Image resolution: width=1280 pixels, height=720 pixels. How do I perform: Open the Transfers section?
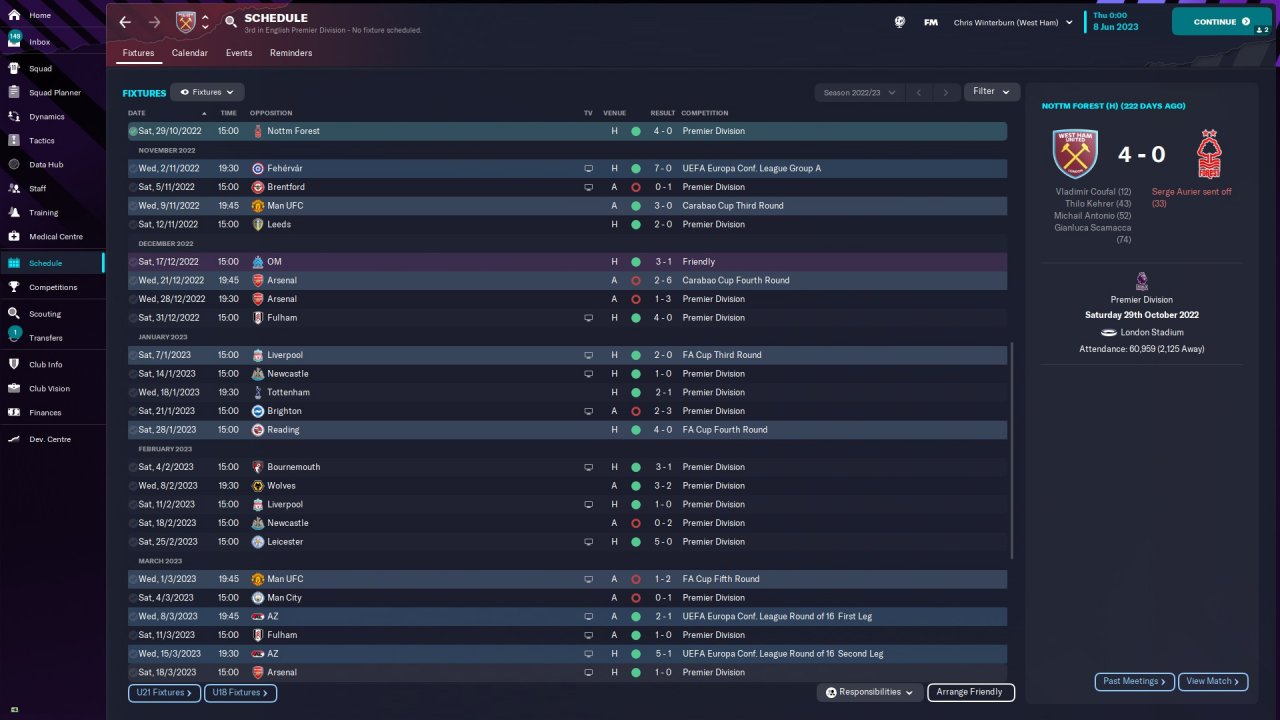coord(46,338)
